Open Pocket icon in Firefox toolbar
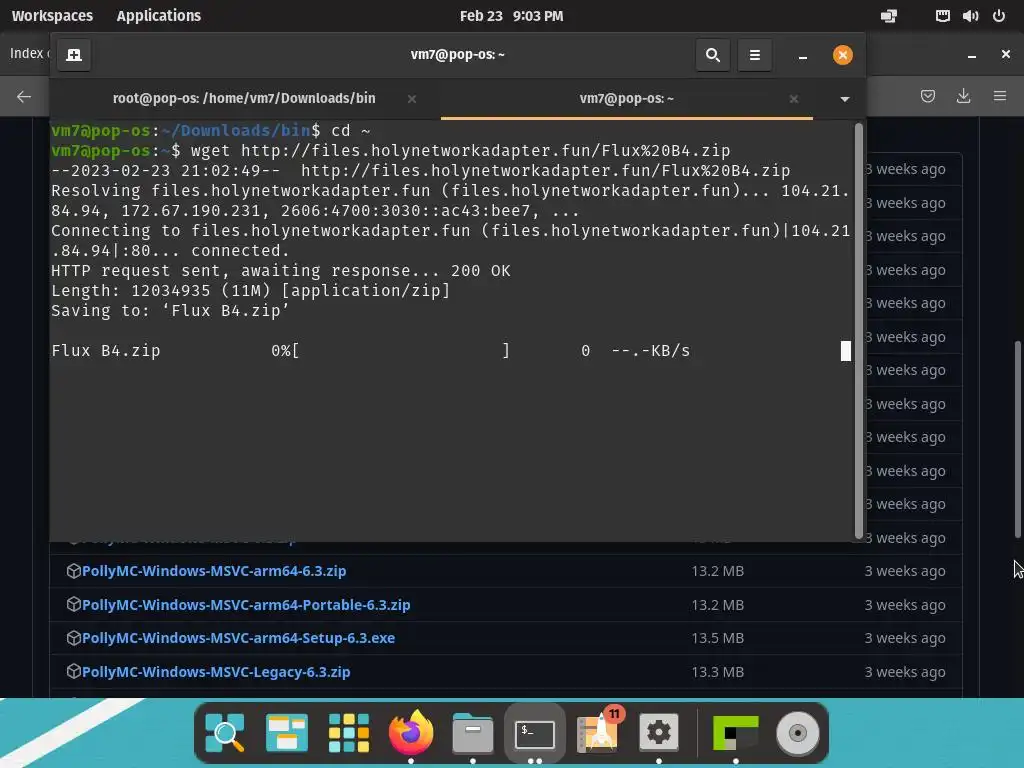 [x=927, y=97]
